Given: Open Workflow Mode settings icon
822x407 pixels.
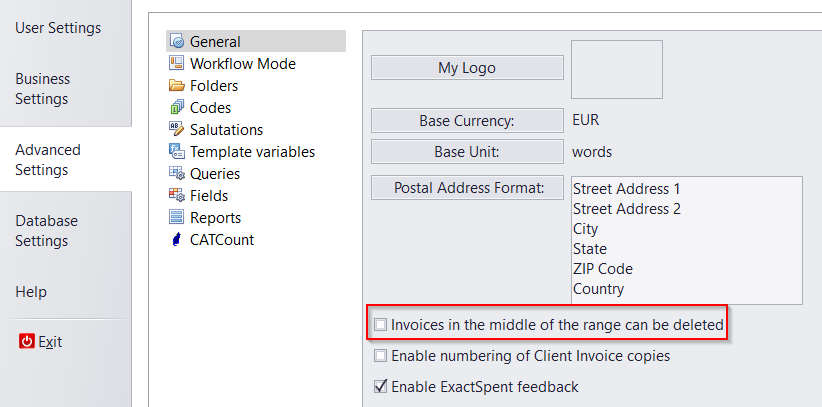Looking at the screenshot, I should (x=177, y=63).
